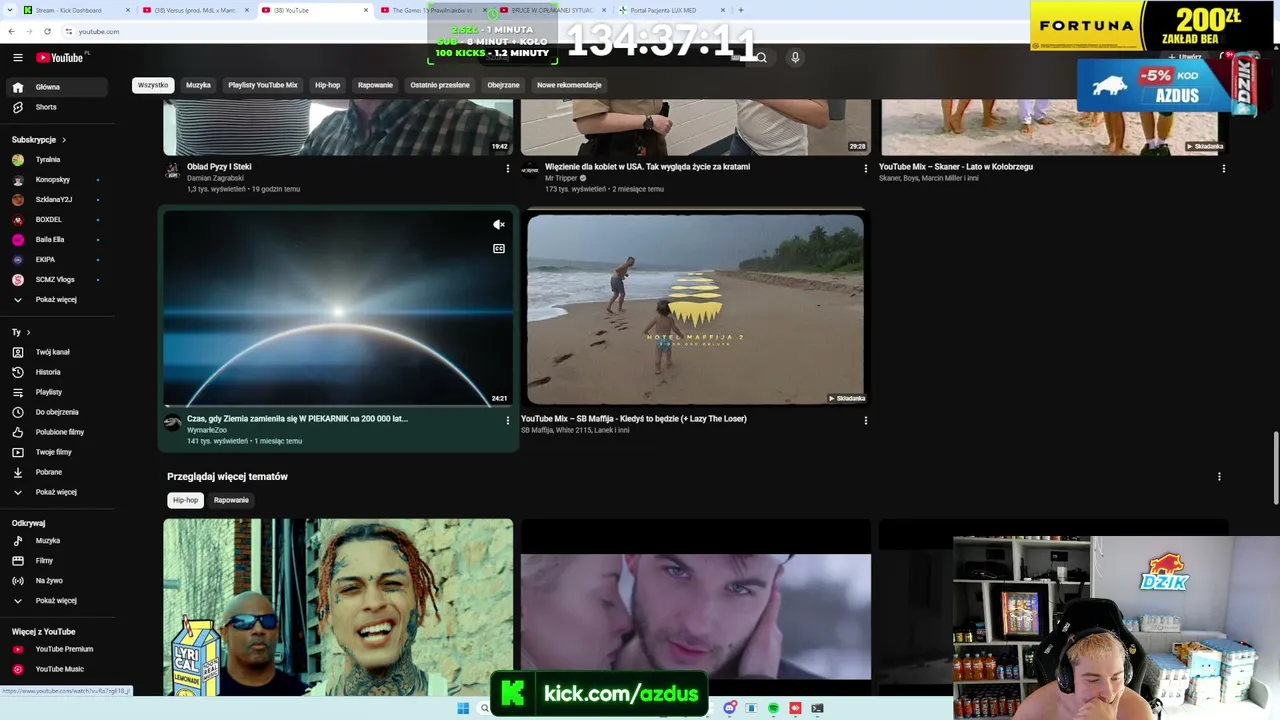The height and width of the screenshot is (720, 1280).
Task: Open the terminal from taskbar
Action: tap(817, 708)
